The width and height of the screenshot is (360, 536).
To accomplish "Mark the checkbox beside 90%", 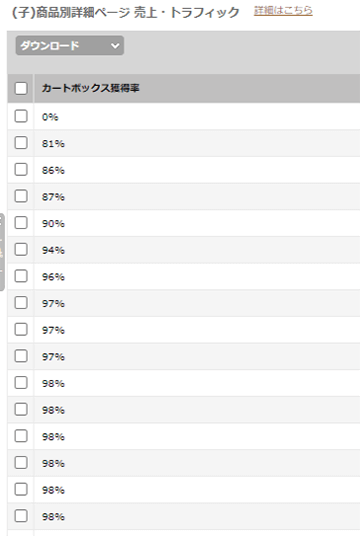I will pos(21,223).
